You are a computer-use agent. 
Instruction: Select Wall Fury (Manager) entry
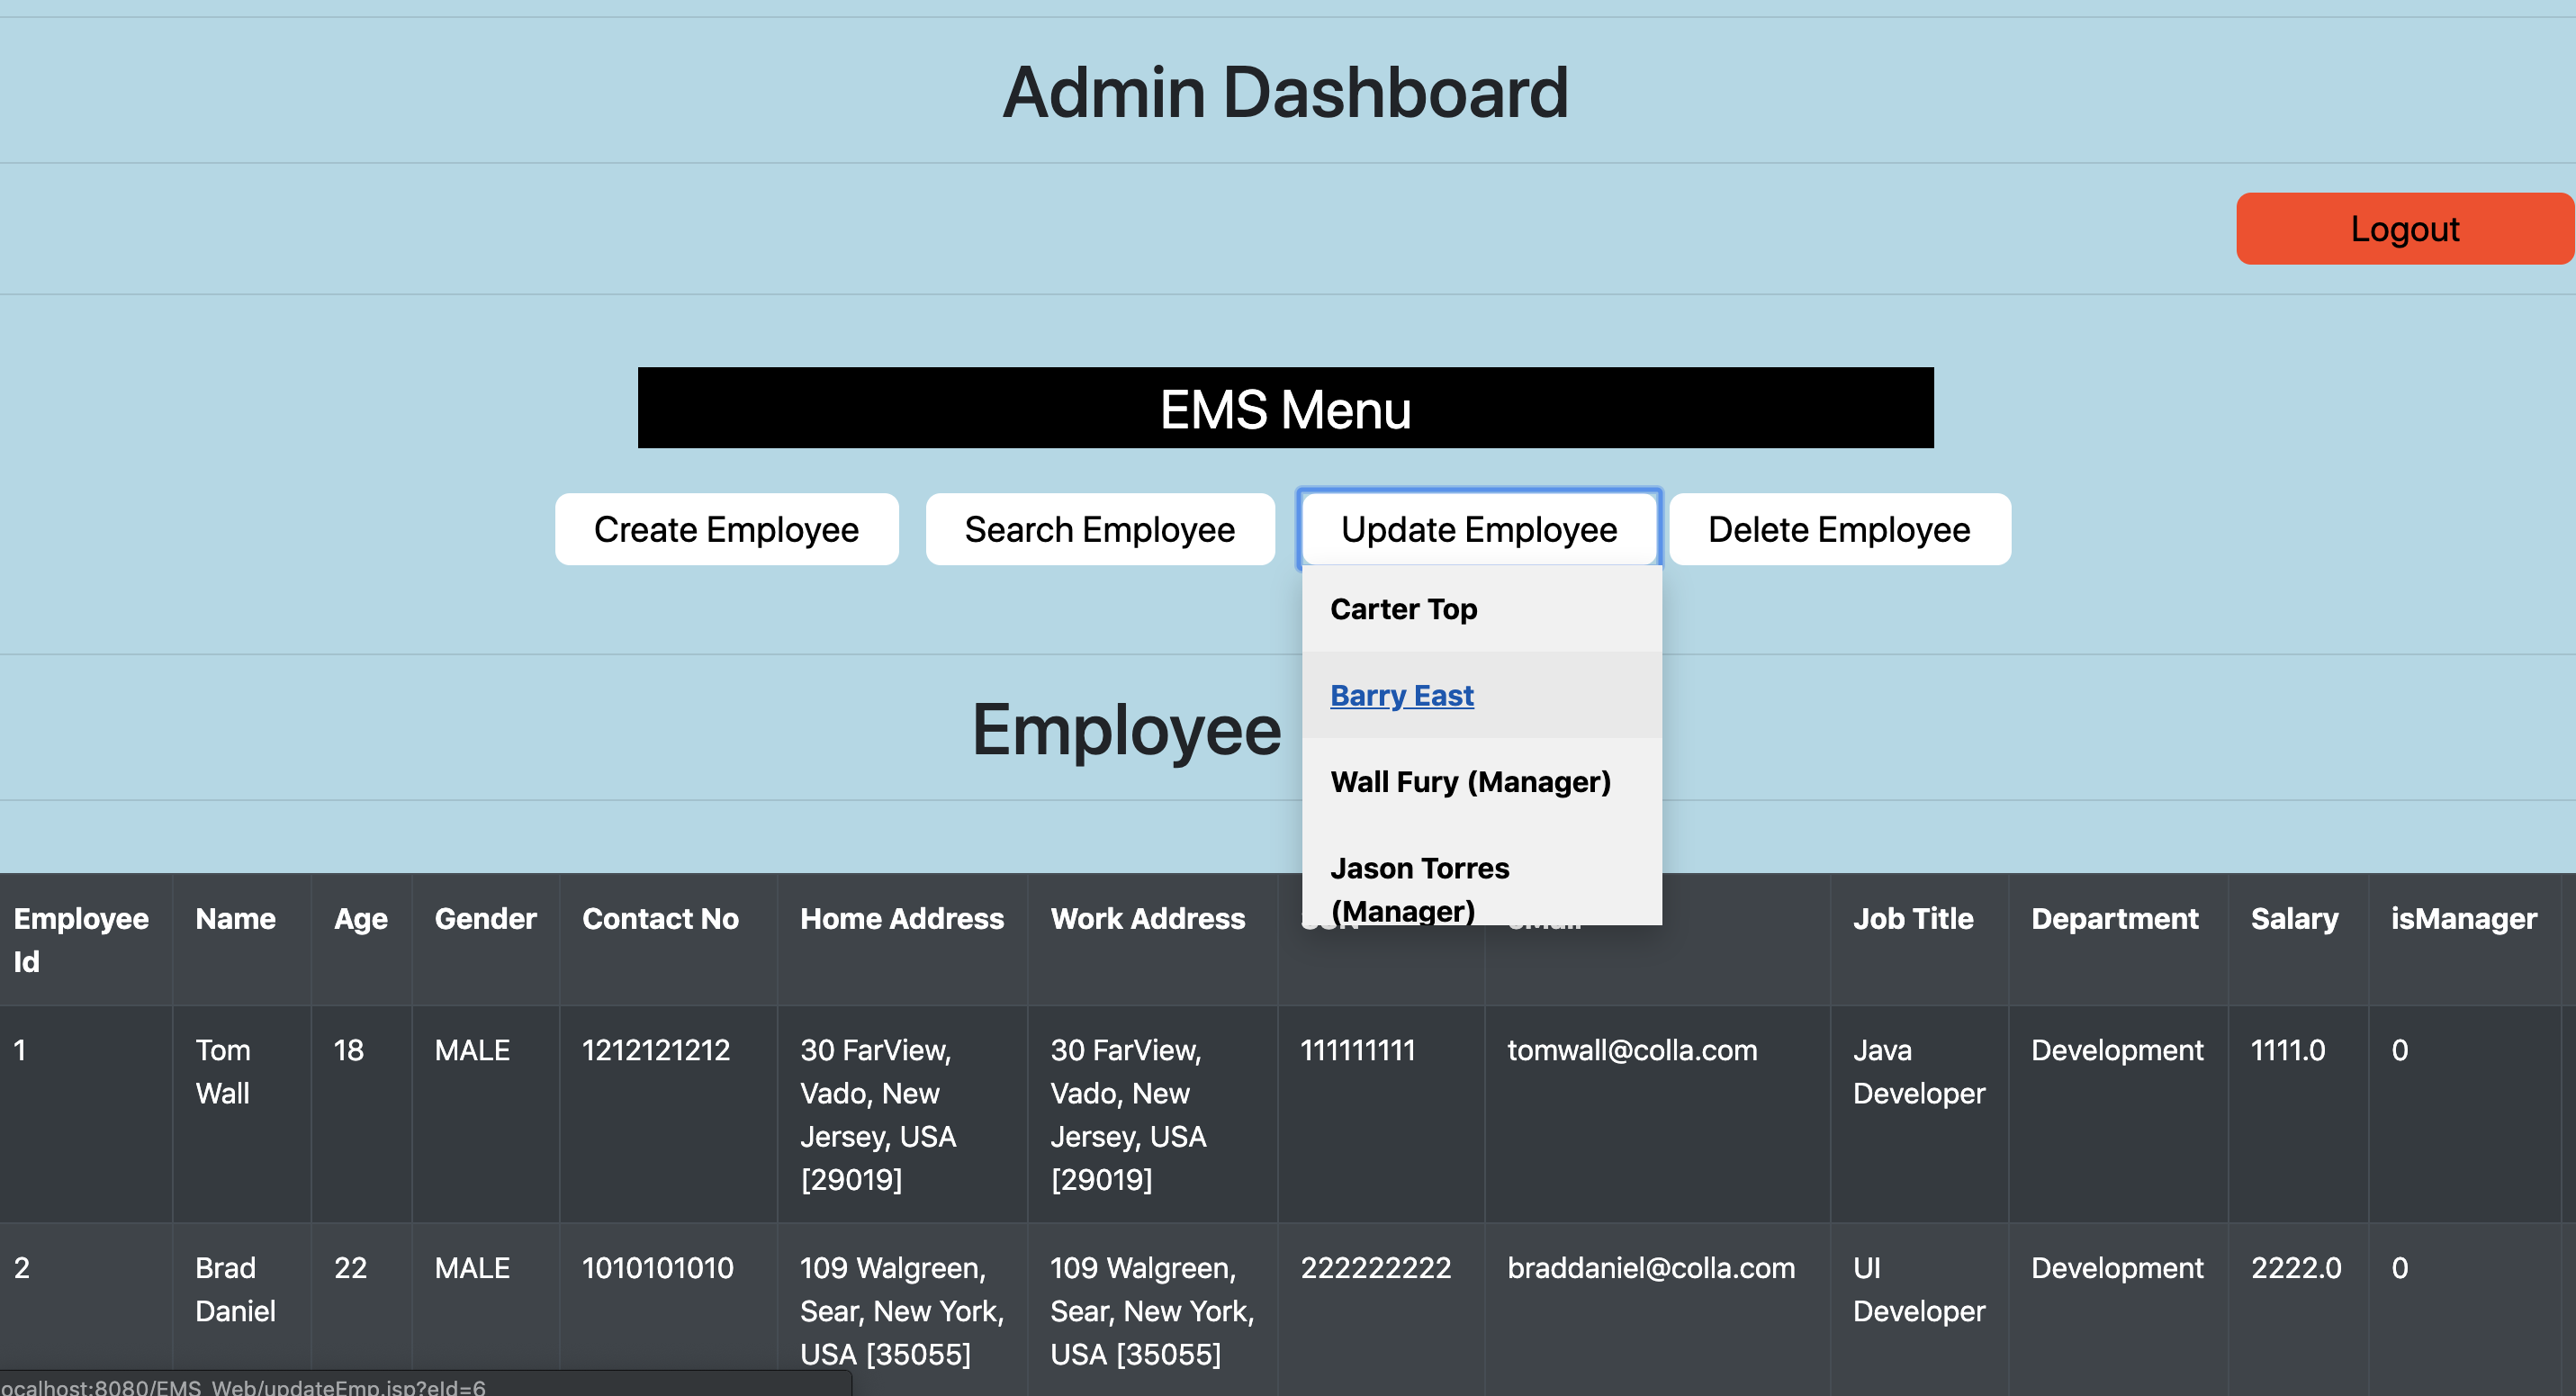click(x=1481, y=781)
